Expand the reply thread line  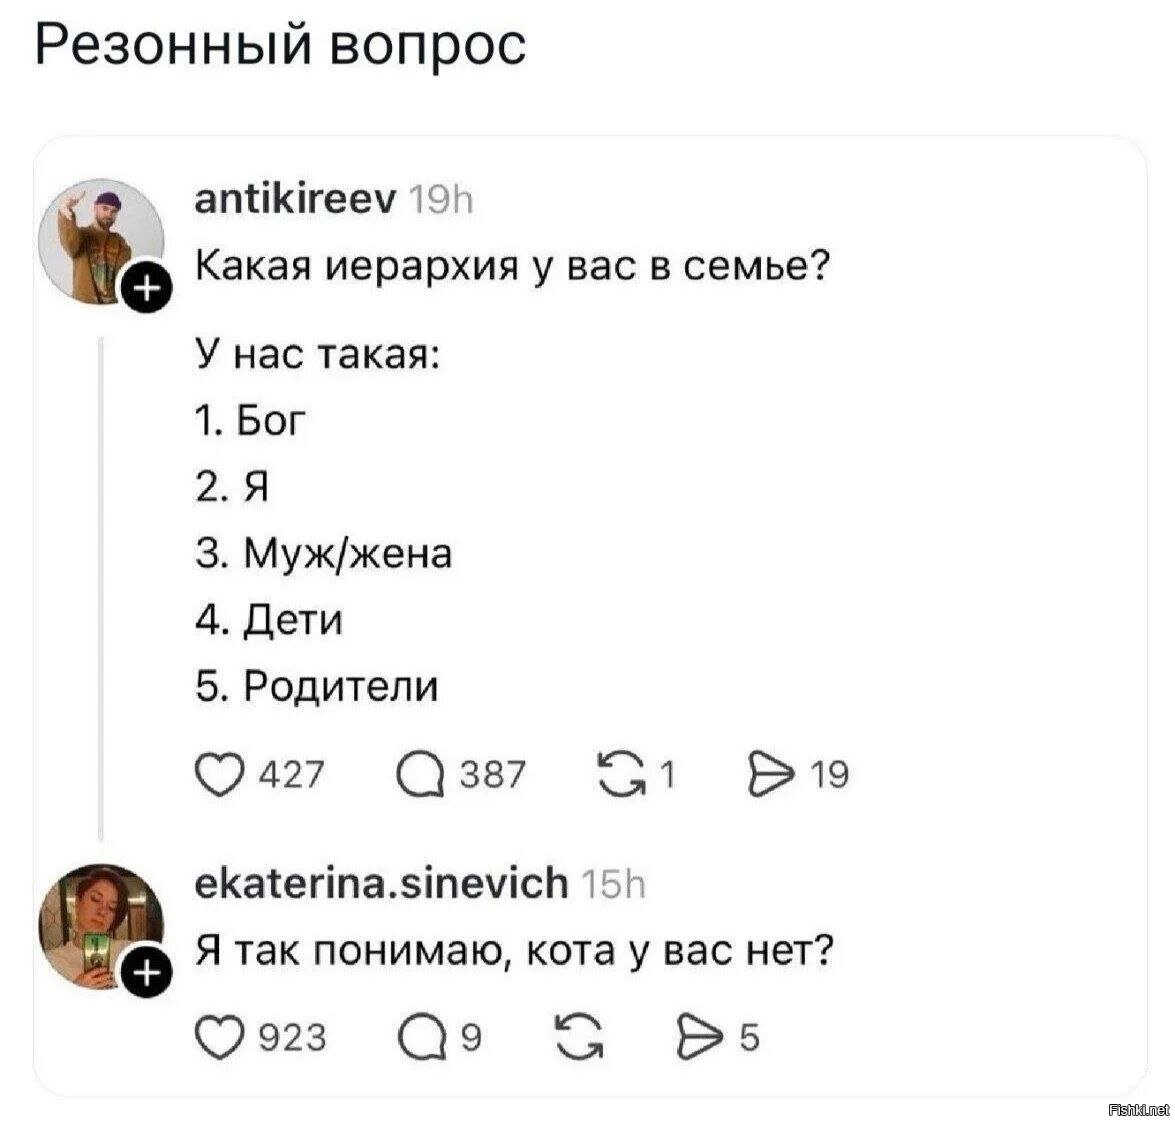tap(103, 580)
